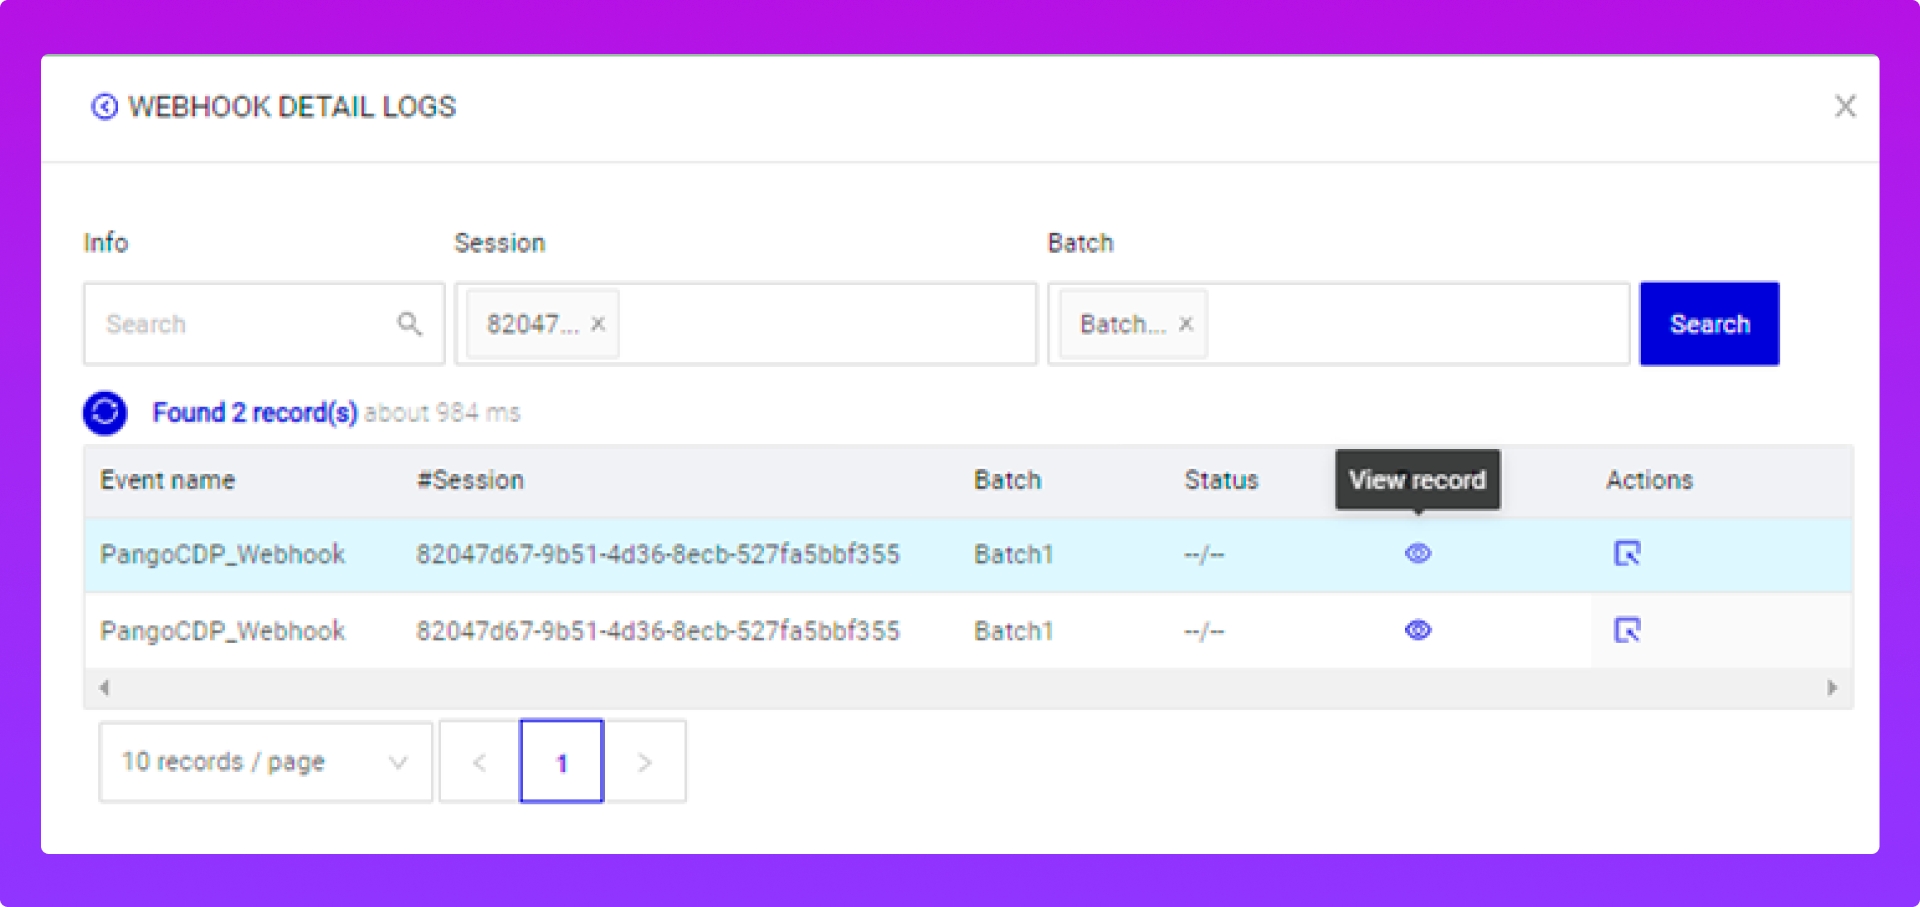Expand the 10 records / page dropdown
The height and width of the screenshot is (907, 1920).
(265, 762)
